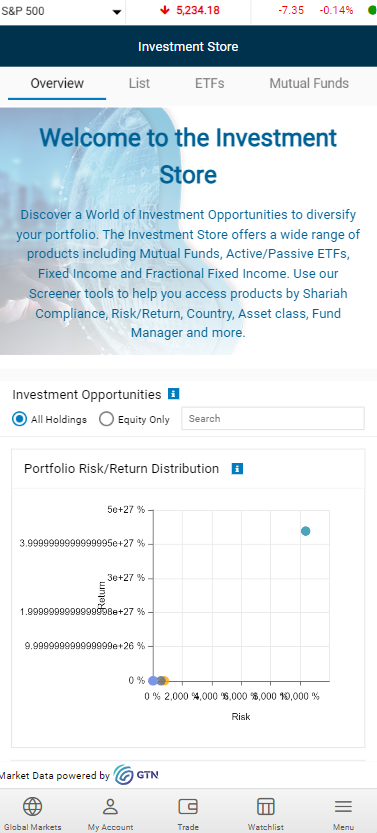Click the 5,234.18 index price
The height and width of the screenshot is (833, 377).
click(x=198, y=10)
